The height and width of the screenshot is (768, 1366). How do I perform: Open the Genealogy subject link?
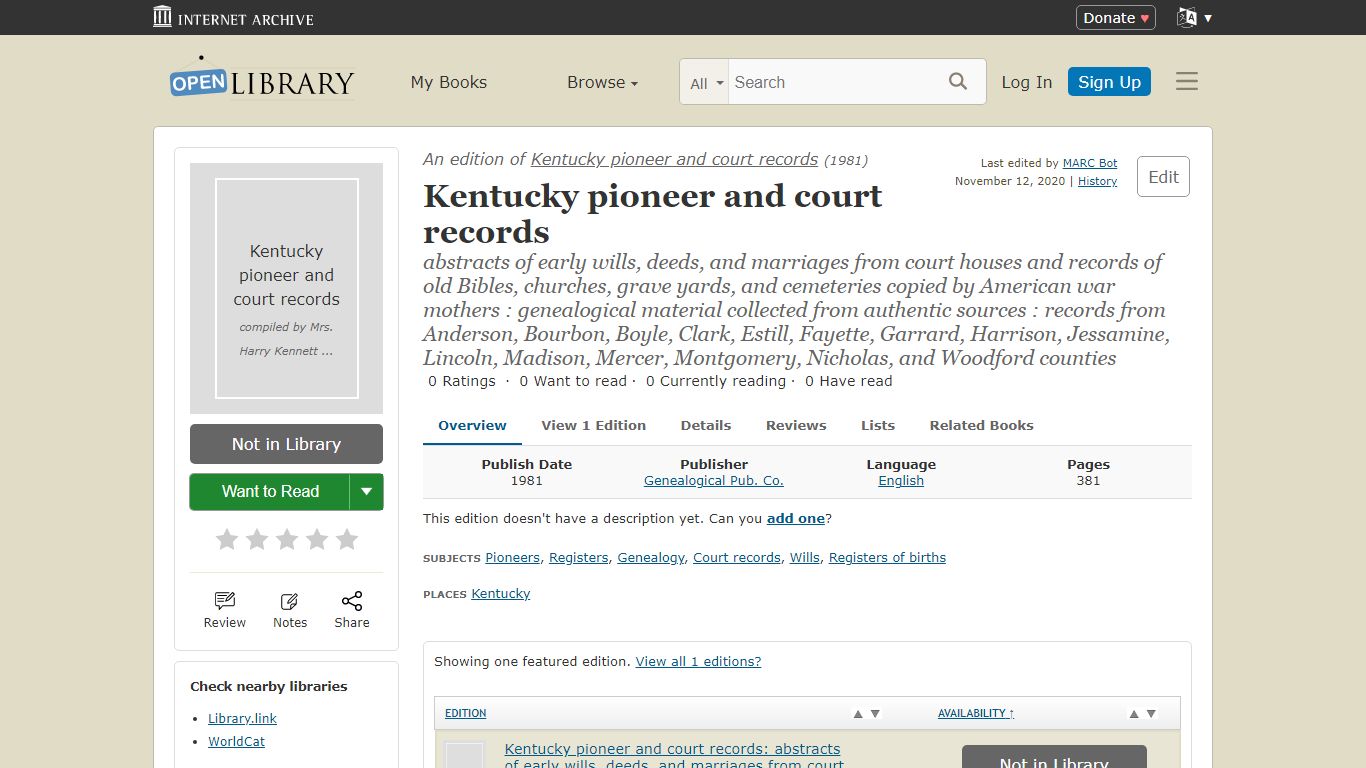(651, 558)
